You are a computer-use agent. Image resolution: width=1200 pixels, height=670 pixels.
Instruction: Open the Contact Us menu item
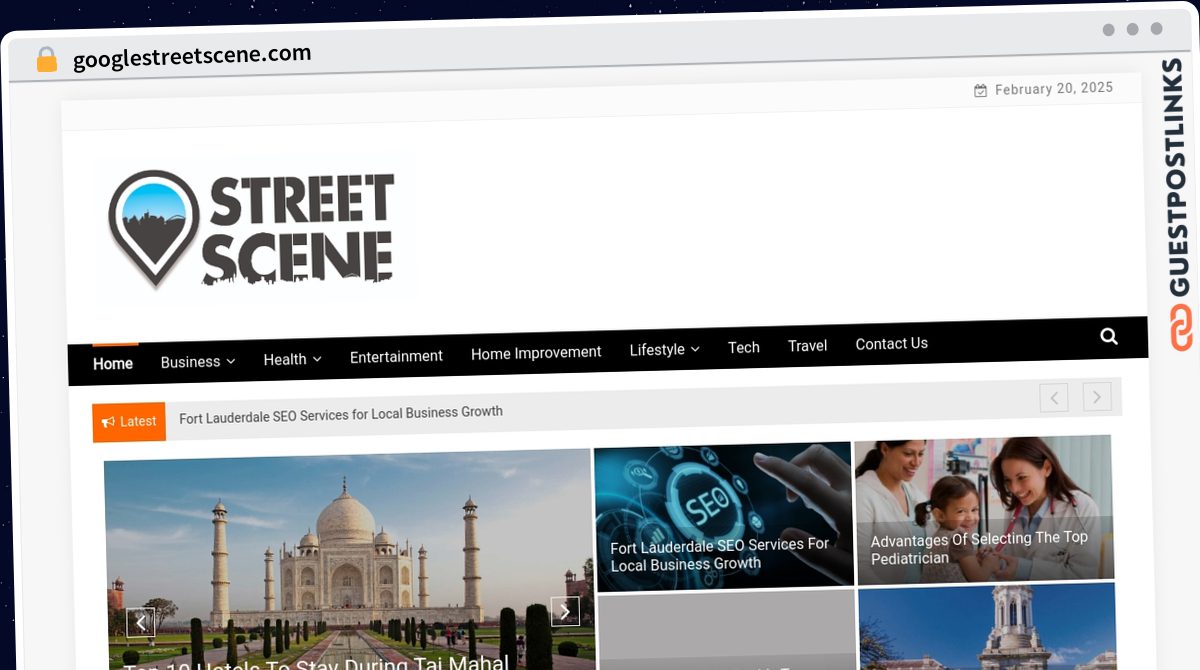(892, 343)
